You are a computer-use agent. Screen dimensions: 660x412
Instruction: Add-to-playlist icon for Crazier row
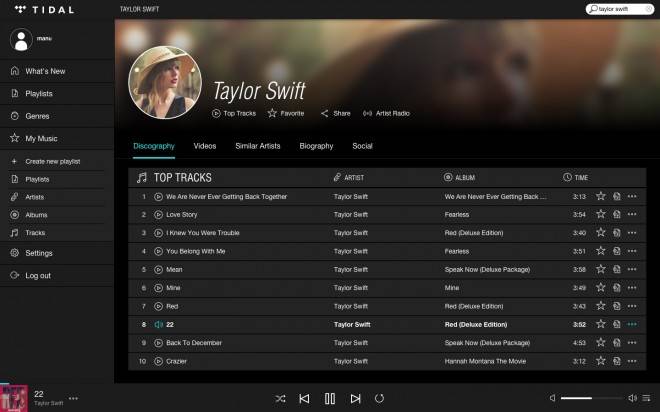click(x=617, y=361)
